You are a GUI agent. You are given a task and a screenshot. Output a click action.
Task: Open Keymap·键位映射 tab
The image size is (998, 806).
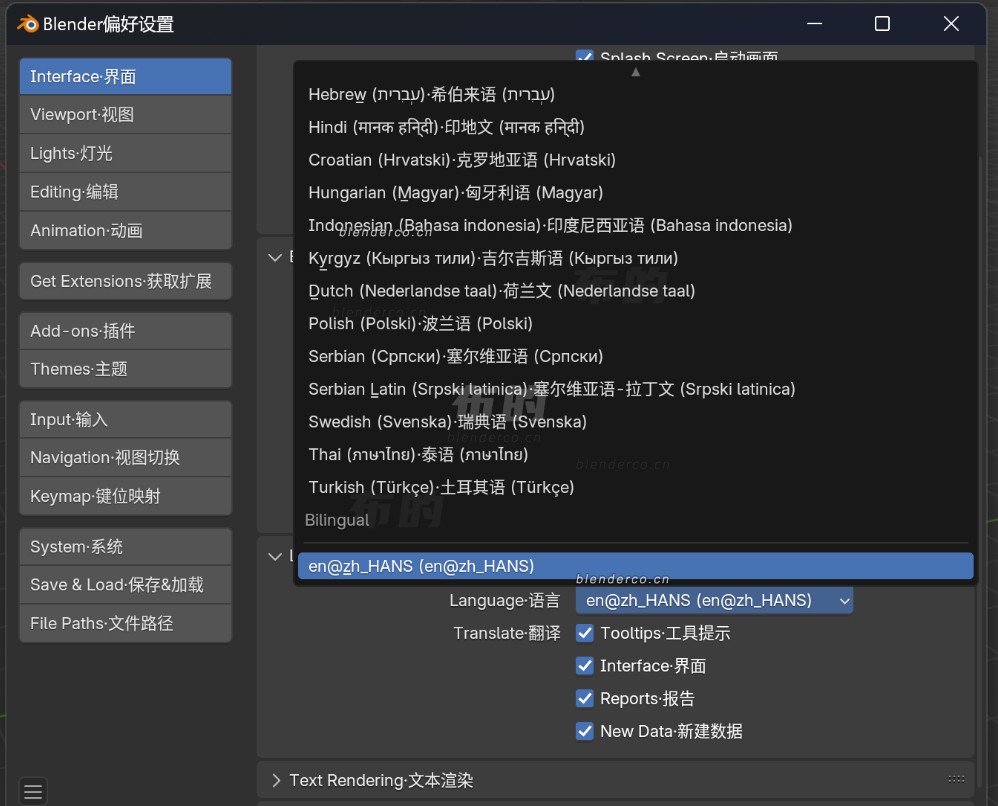(125, 496)
